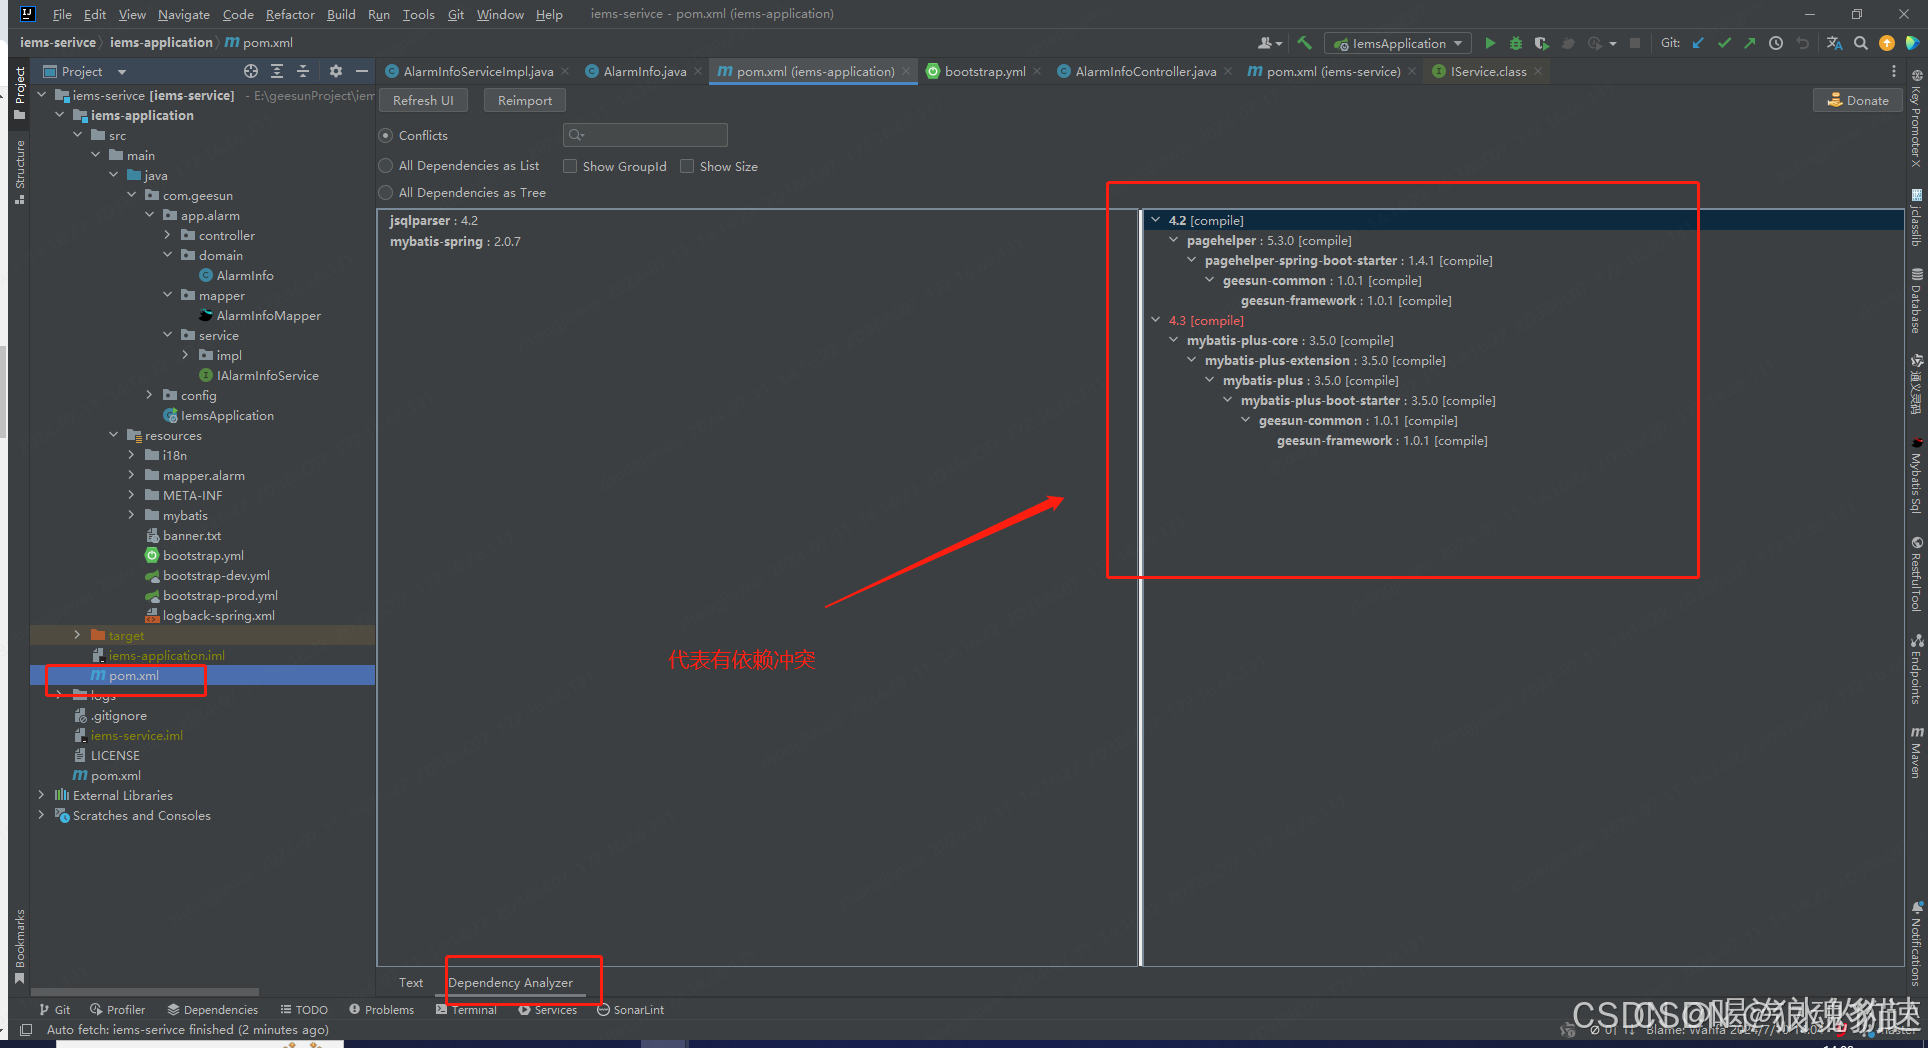The width and height of the screenshot is (1928, 1048).
Task: Click the Donate button
Action: coord(1857,100)
